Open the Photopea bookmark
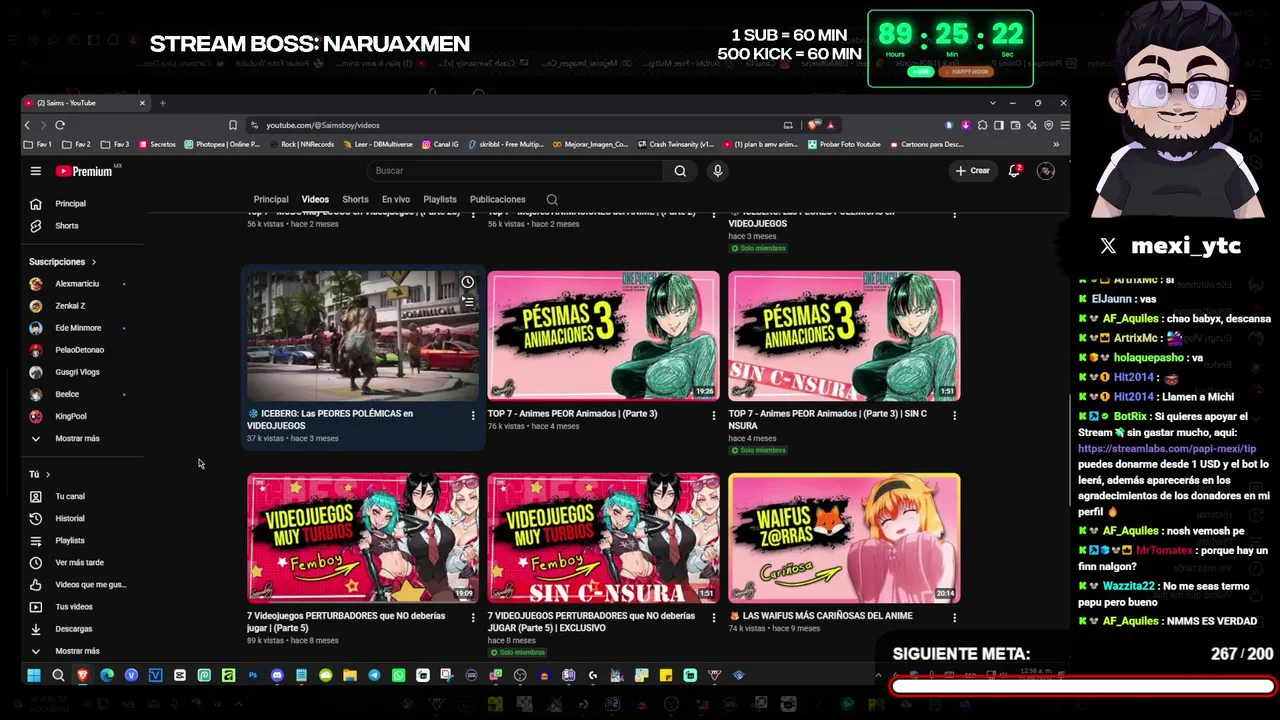 tap(221, 144)
